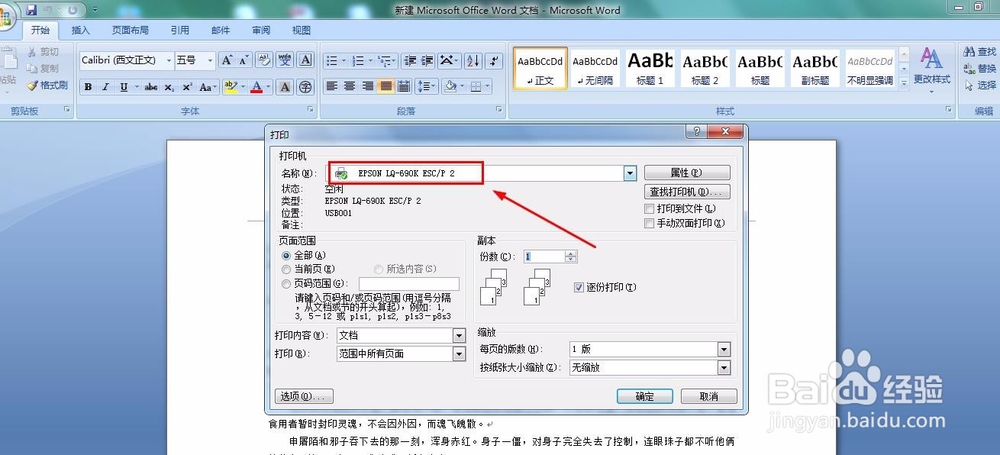Click the Clear Formatting icon
The width and height of the screenshot is (1000, 455).
264,61
